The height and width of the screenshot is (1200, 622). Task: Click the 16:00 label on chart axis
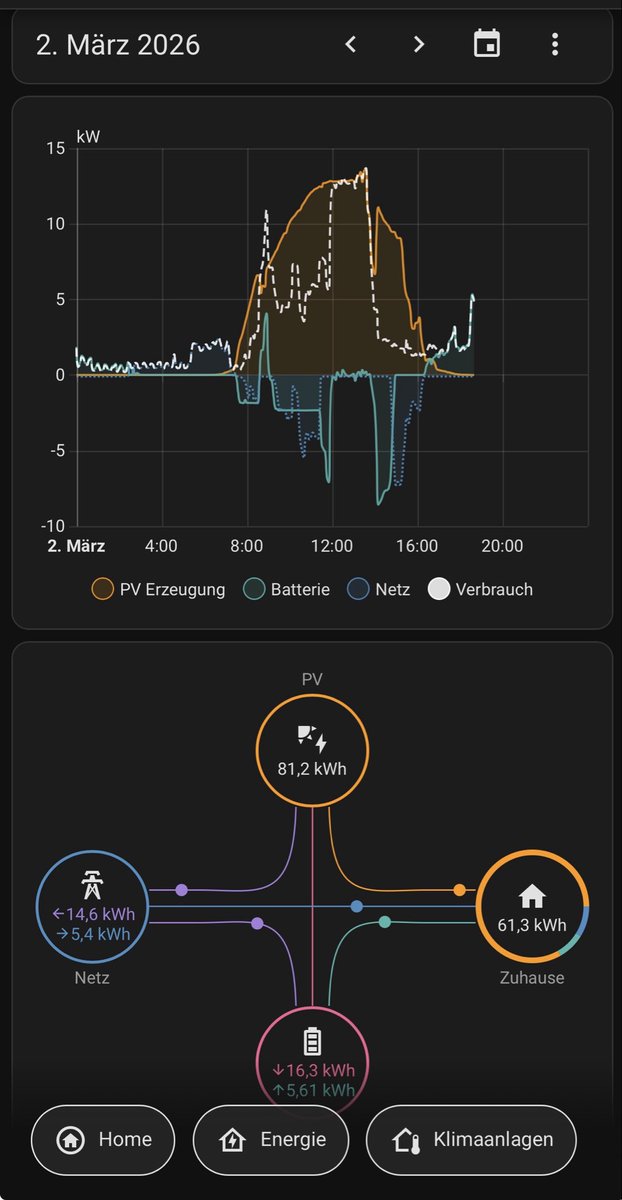pos(417,546)
